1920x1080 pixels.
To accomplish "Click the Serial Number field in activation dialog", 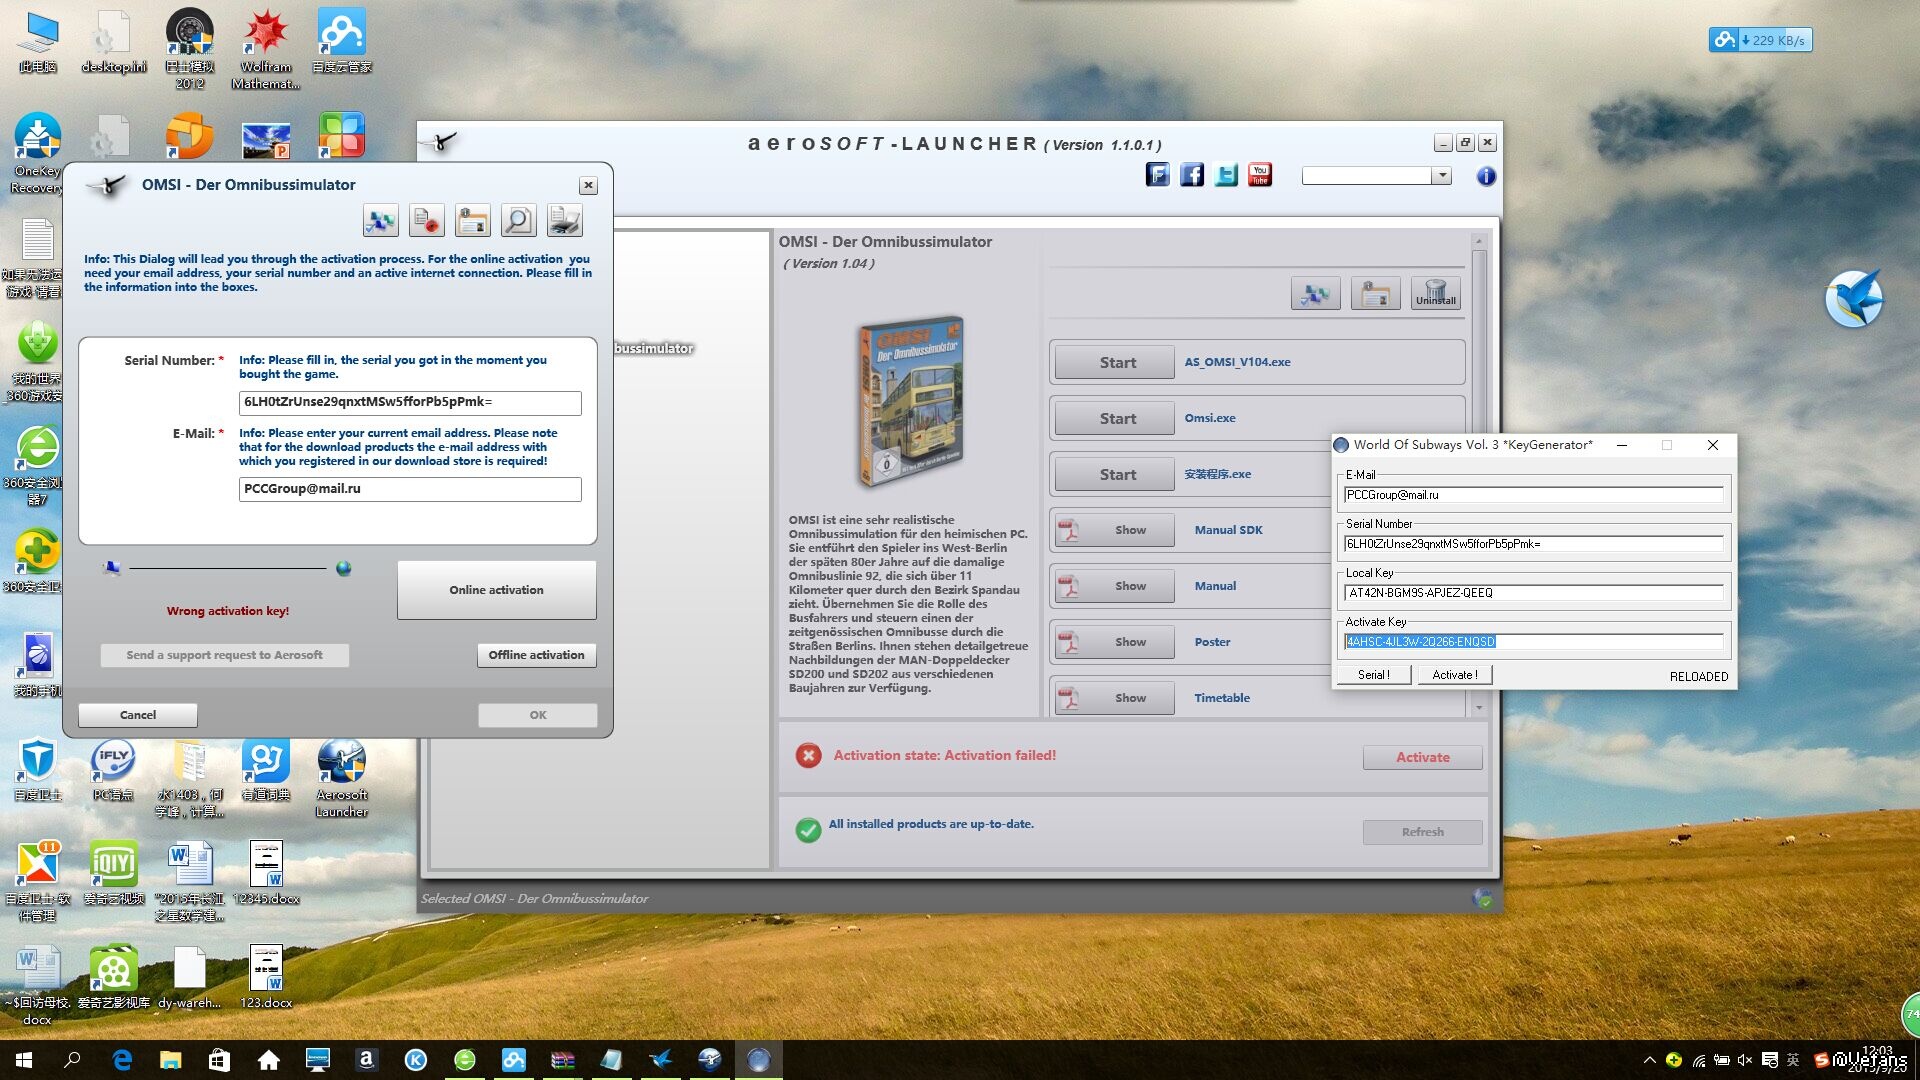I will pos(409,402).
